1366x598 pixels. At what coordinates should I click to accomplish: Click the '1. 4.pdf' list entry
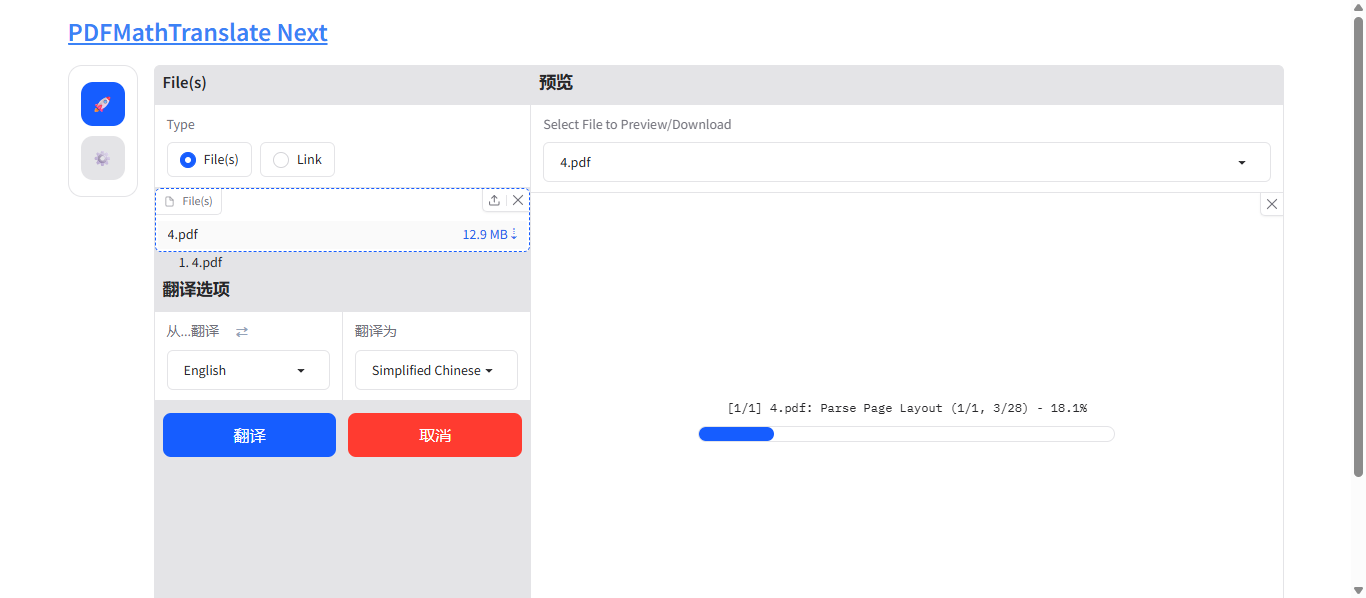tap(200, 262)
